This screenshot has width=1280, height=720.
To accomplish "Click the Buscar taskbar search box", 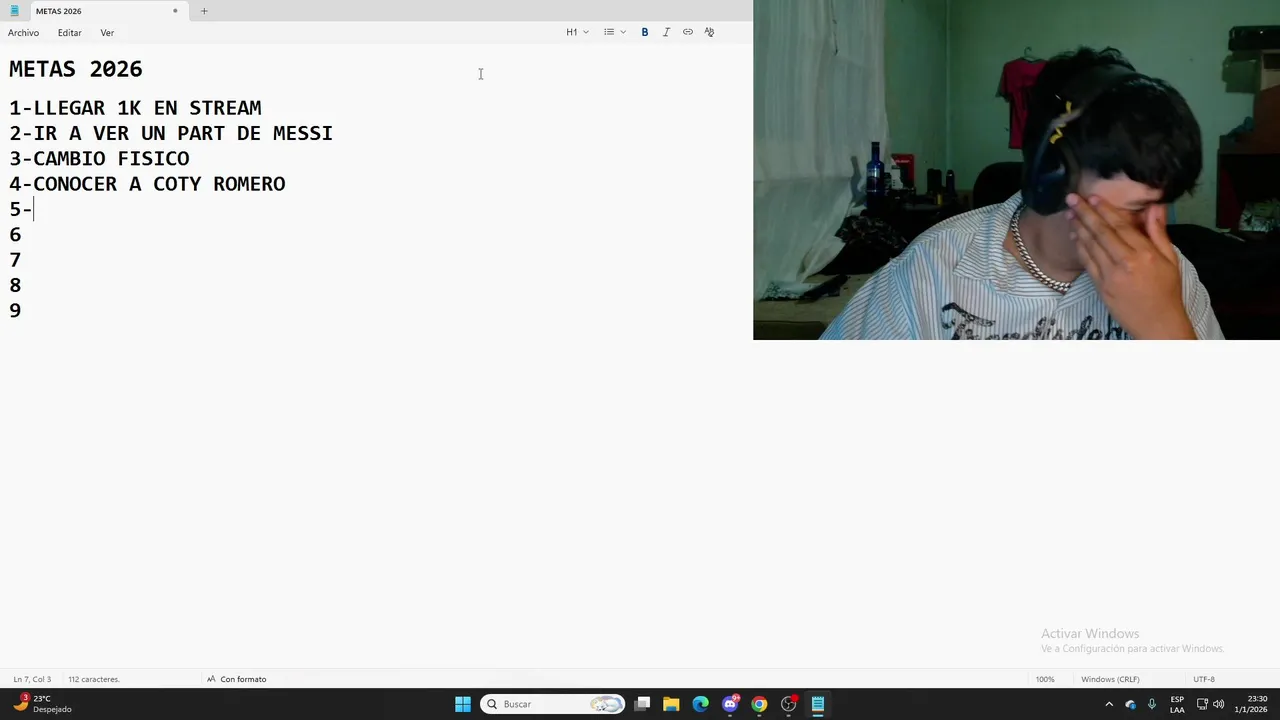I will coord(553,704).
